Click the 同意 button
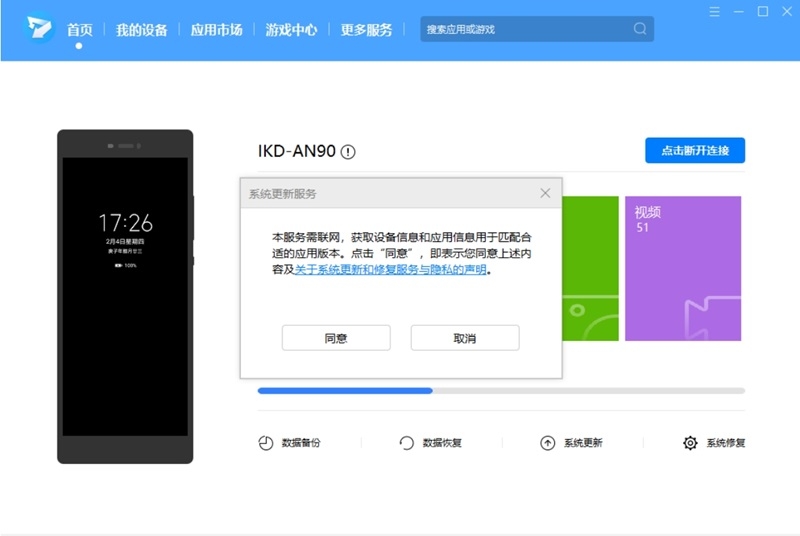This screenshot has width=800, height=536. (x=336, y=338)
